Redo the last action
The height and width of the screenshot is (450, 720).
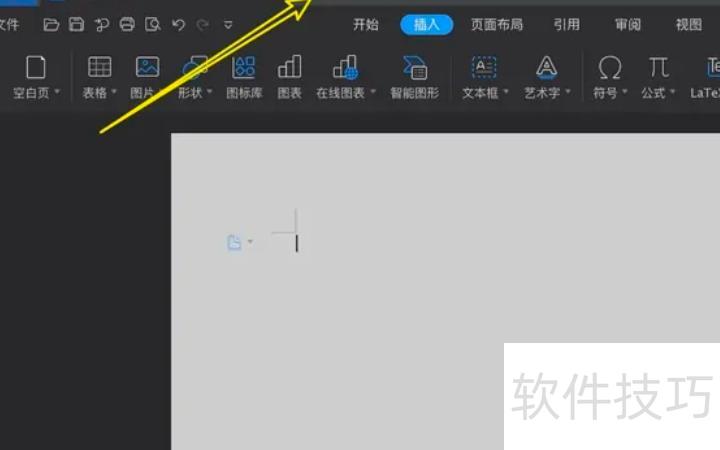tap(202, 24)
